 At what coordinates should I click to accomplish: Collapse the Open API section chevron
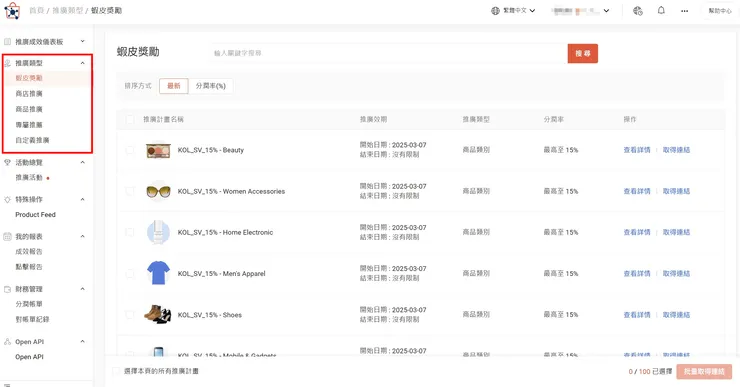(83, 342)
